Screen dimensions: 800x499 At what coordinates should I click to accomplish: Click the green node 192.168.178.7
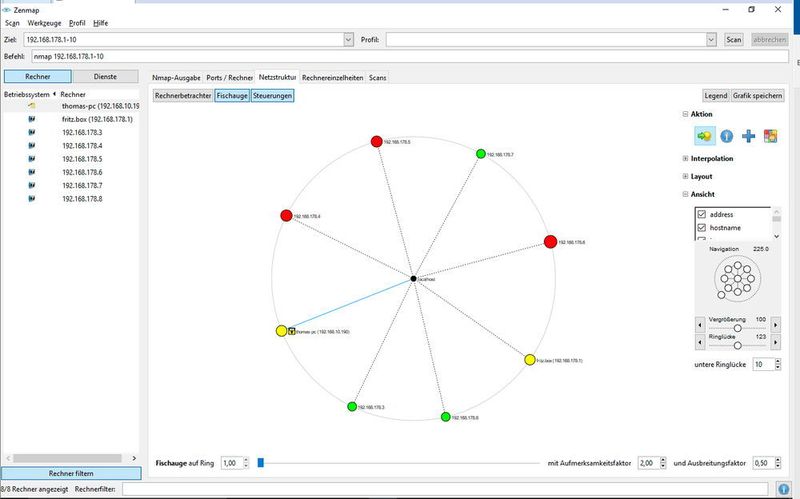coord(481,154)
